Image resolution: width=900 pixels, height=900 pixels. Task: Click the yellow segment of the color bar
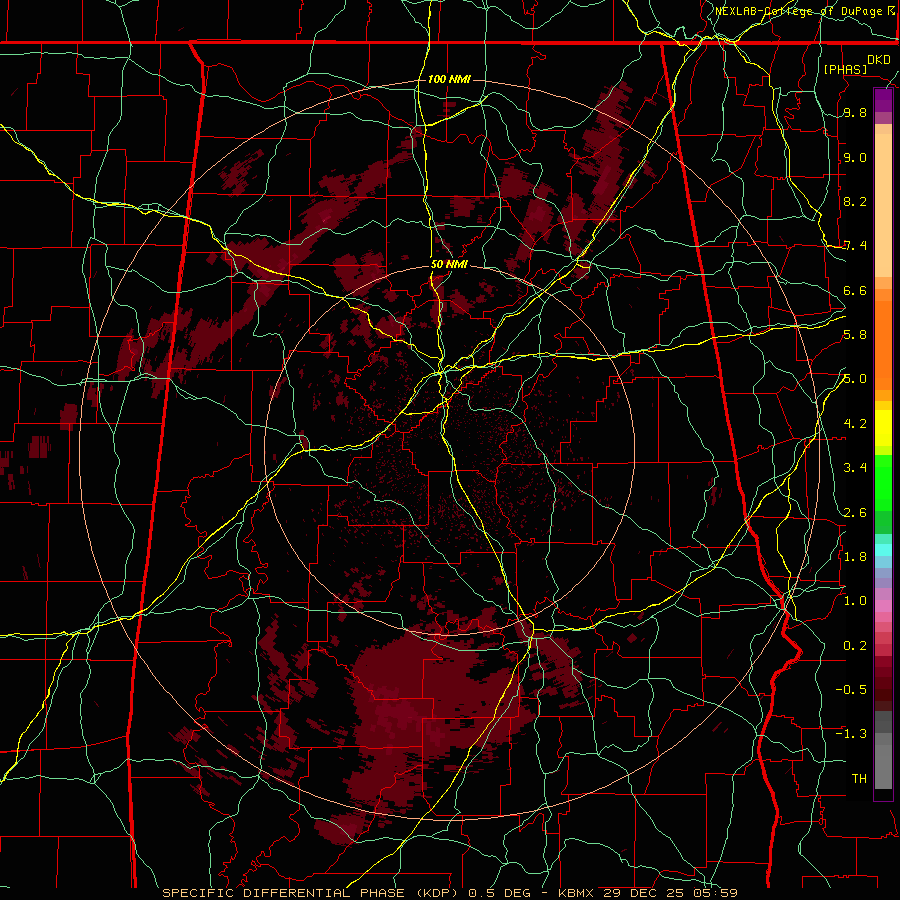tap(883, 428)
